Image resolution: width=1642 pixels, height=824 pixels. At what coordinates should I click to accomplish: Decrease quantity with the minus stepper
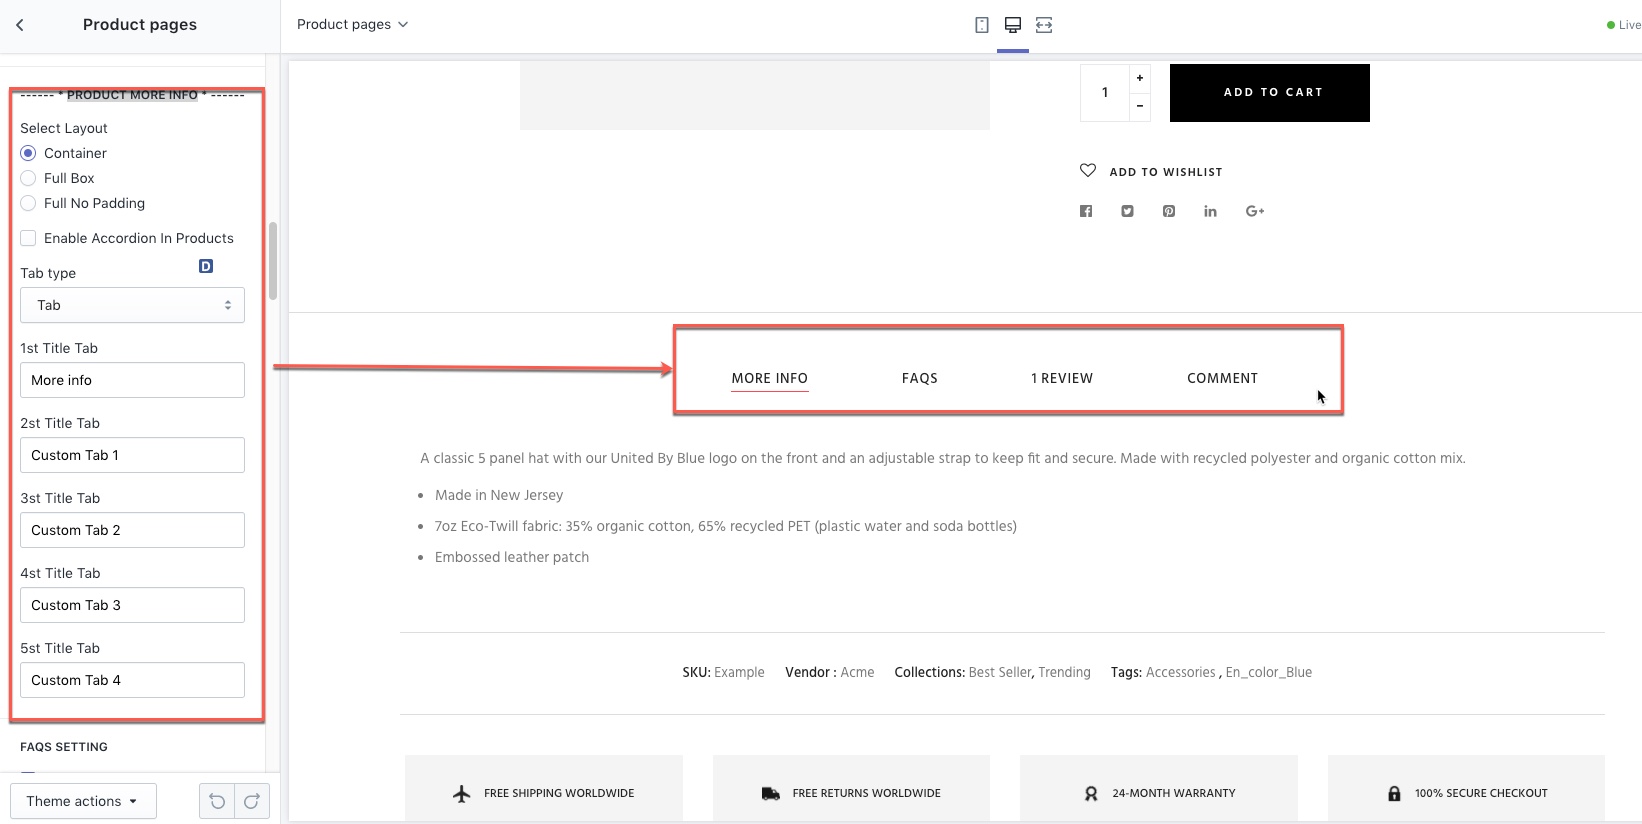1140,106
